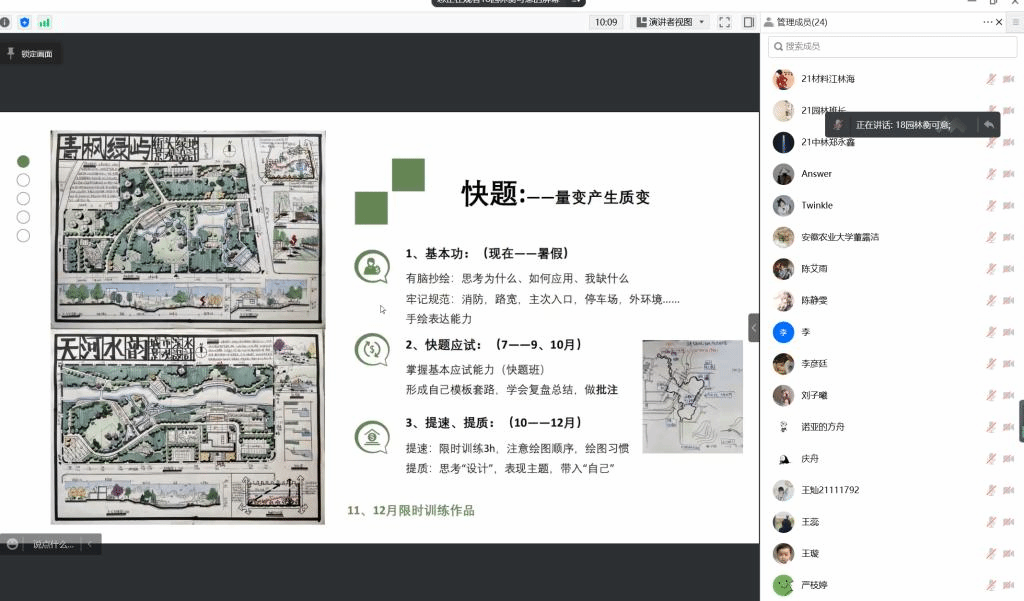Toggle the side panel layout icon
This screenshot has width=1024, height=601.
[748, 22]
